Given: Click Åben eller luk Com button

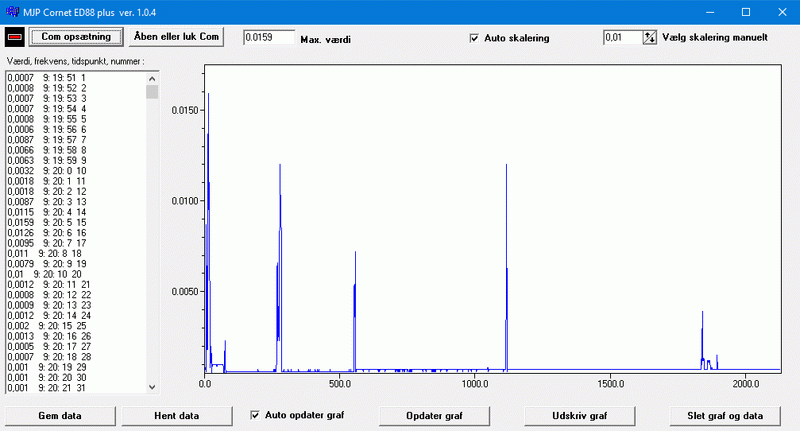Looking at the screenshot, I should tap(176, 37).
